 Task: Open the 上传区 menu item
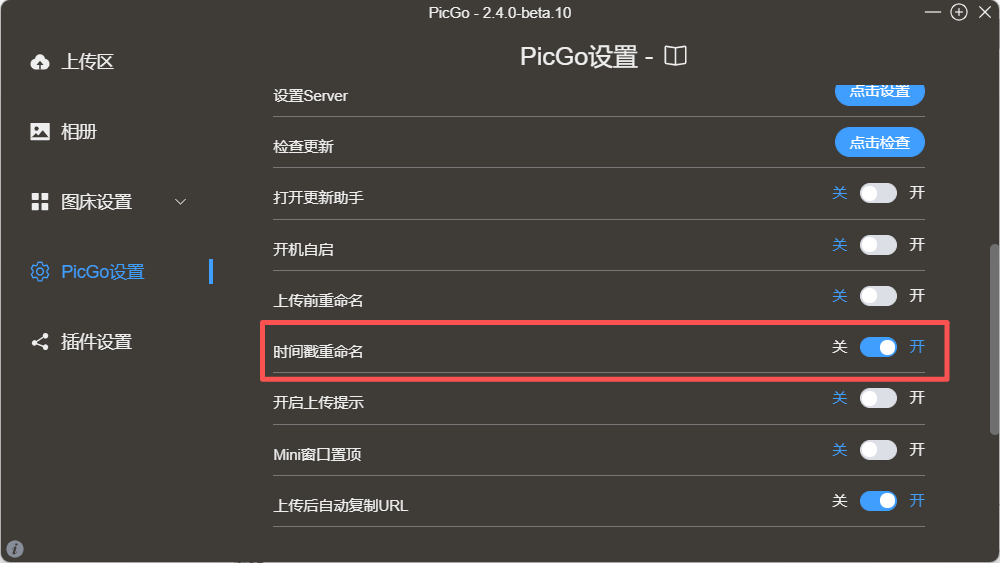pos(88,62)
